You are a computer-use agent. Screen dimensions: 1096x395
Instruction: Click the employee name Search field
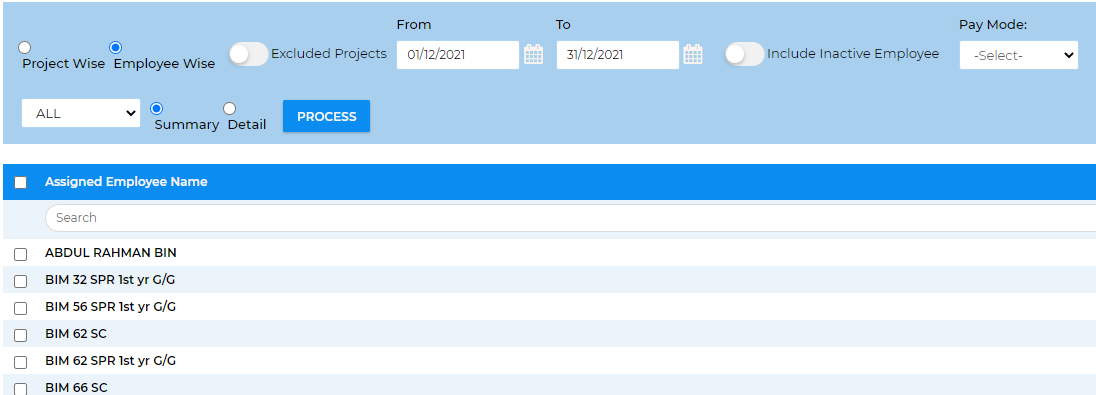coord(570,217)
